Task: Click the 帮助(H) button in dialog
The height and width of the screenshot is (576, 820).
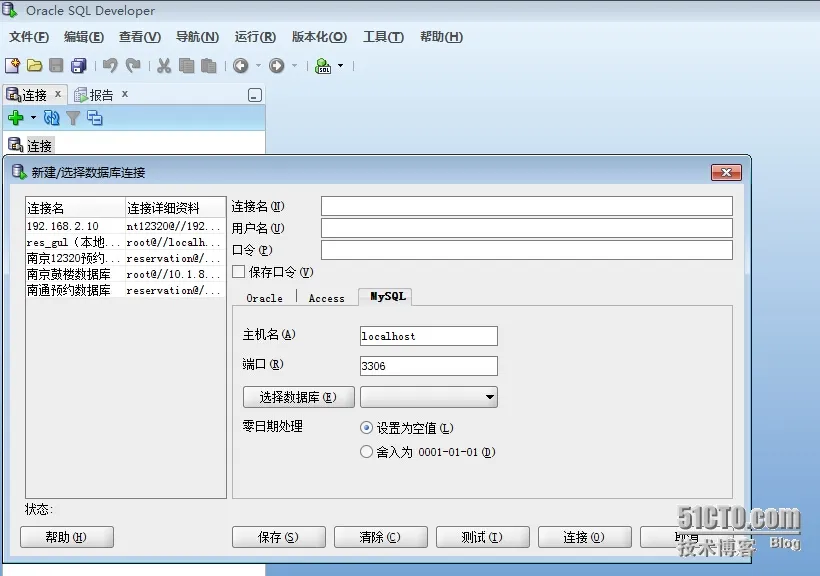Action: pyautogui.click(x=66, y=537)
